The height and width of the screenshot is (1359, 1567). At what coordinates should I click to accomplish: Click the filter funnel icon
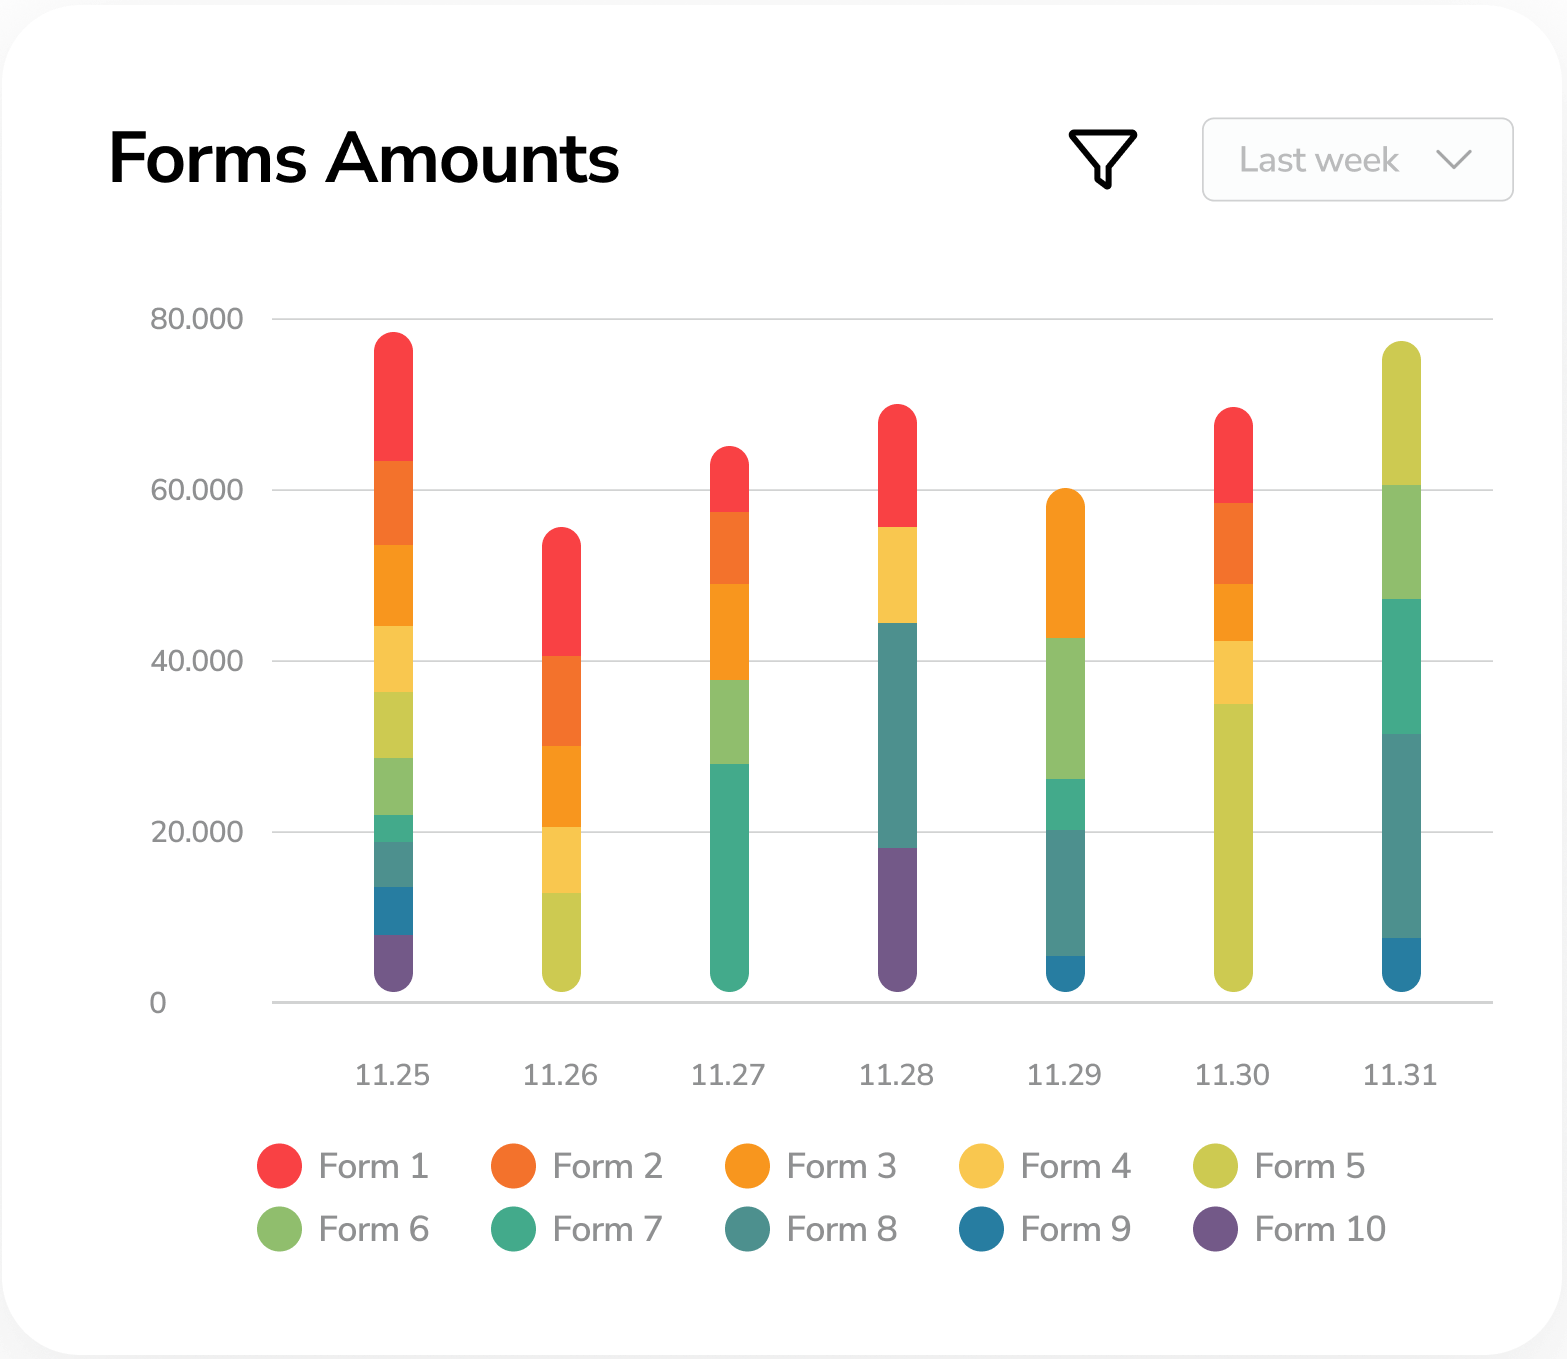pyautogui.click(x=1101, y=158)
